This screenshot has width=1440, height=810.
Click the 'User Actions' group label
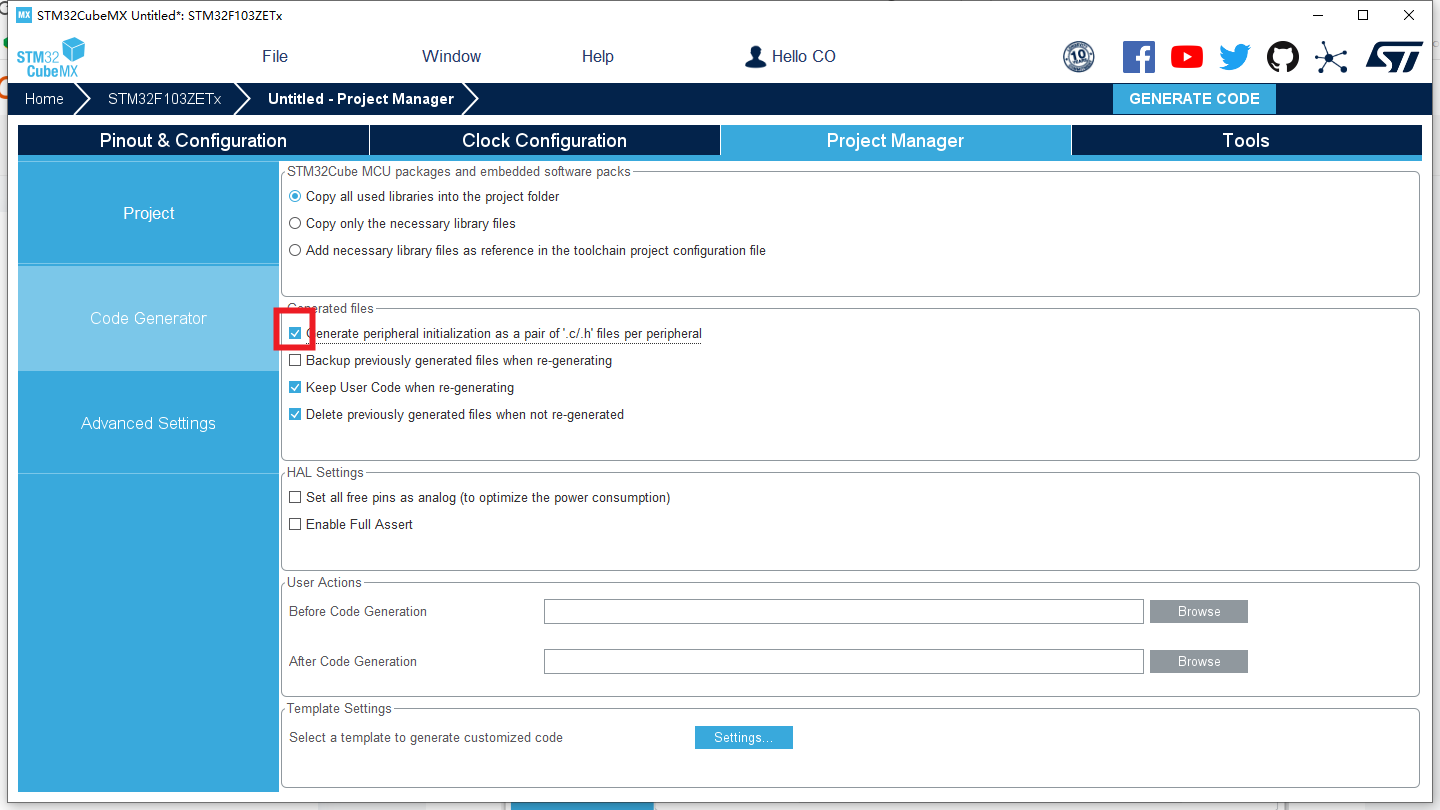click(325, 582)
